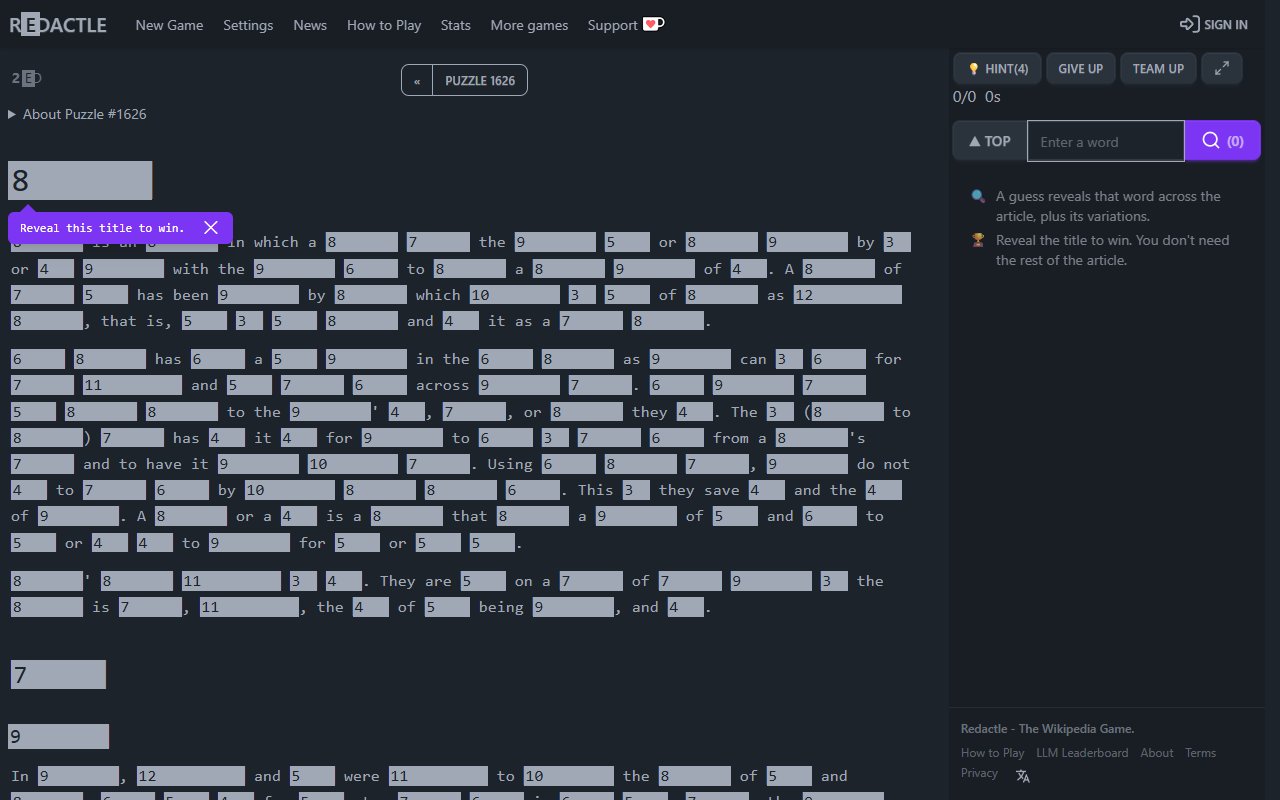Click the redacted 9-letter subsection heading block
The image size is (1280, 800).
[58, 737]
